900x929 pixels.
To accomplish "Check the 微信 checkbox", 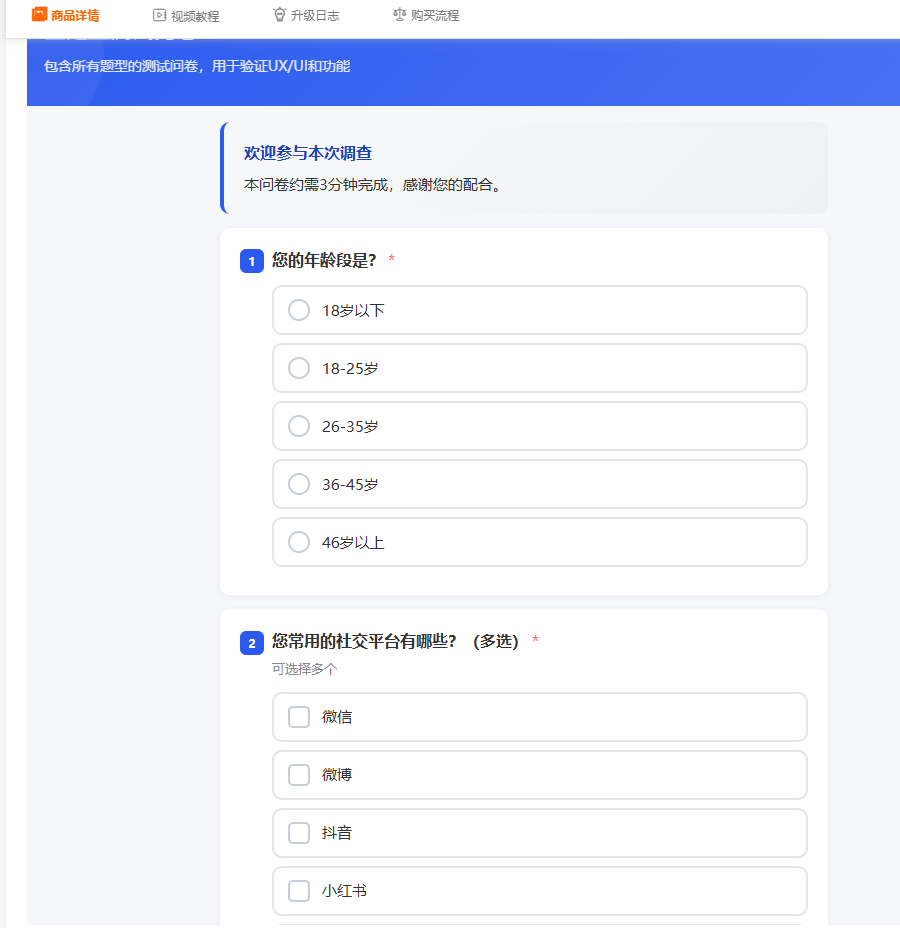I will click(x=299, y=717).
